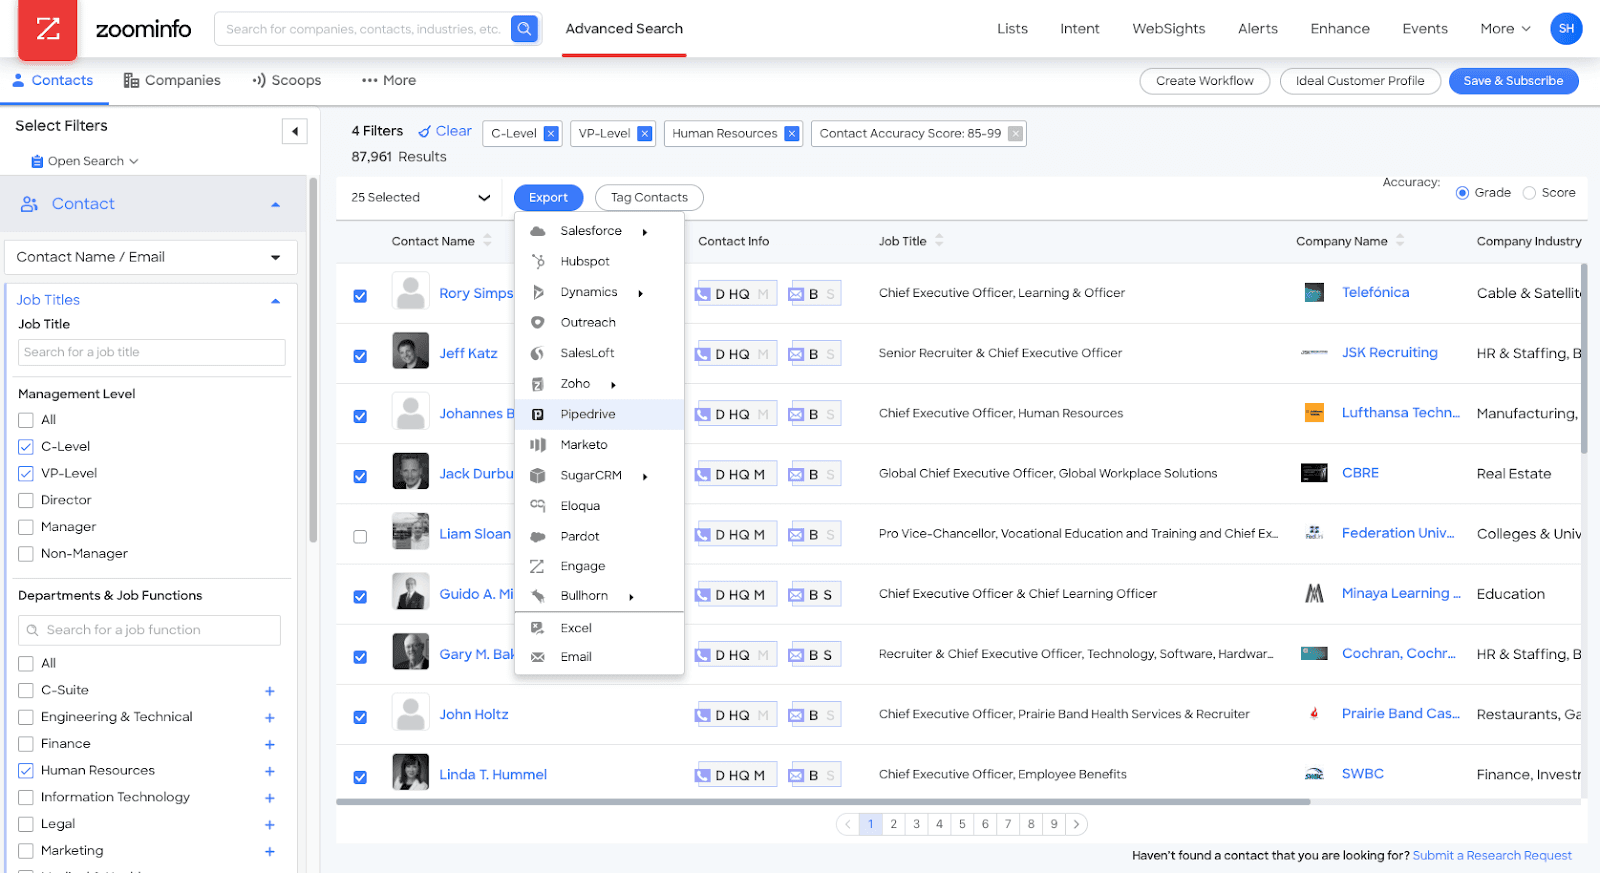The width and height of the screenshot is (1600, 873).
Task: Click the Tag Contacts button
Action: tap(649, 198)
